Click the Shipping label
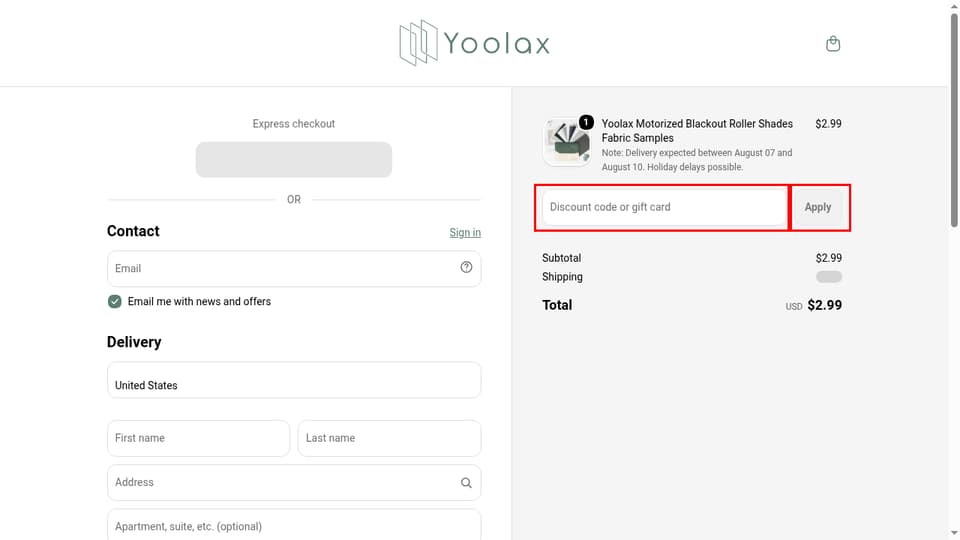Image resolution: width=960 pixels, height=540 pixels. tap(562, 277)
